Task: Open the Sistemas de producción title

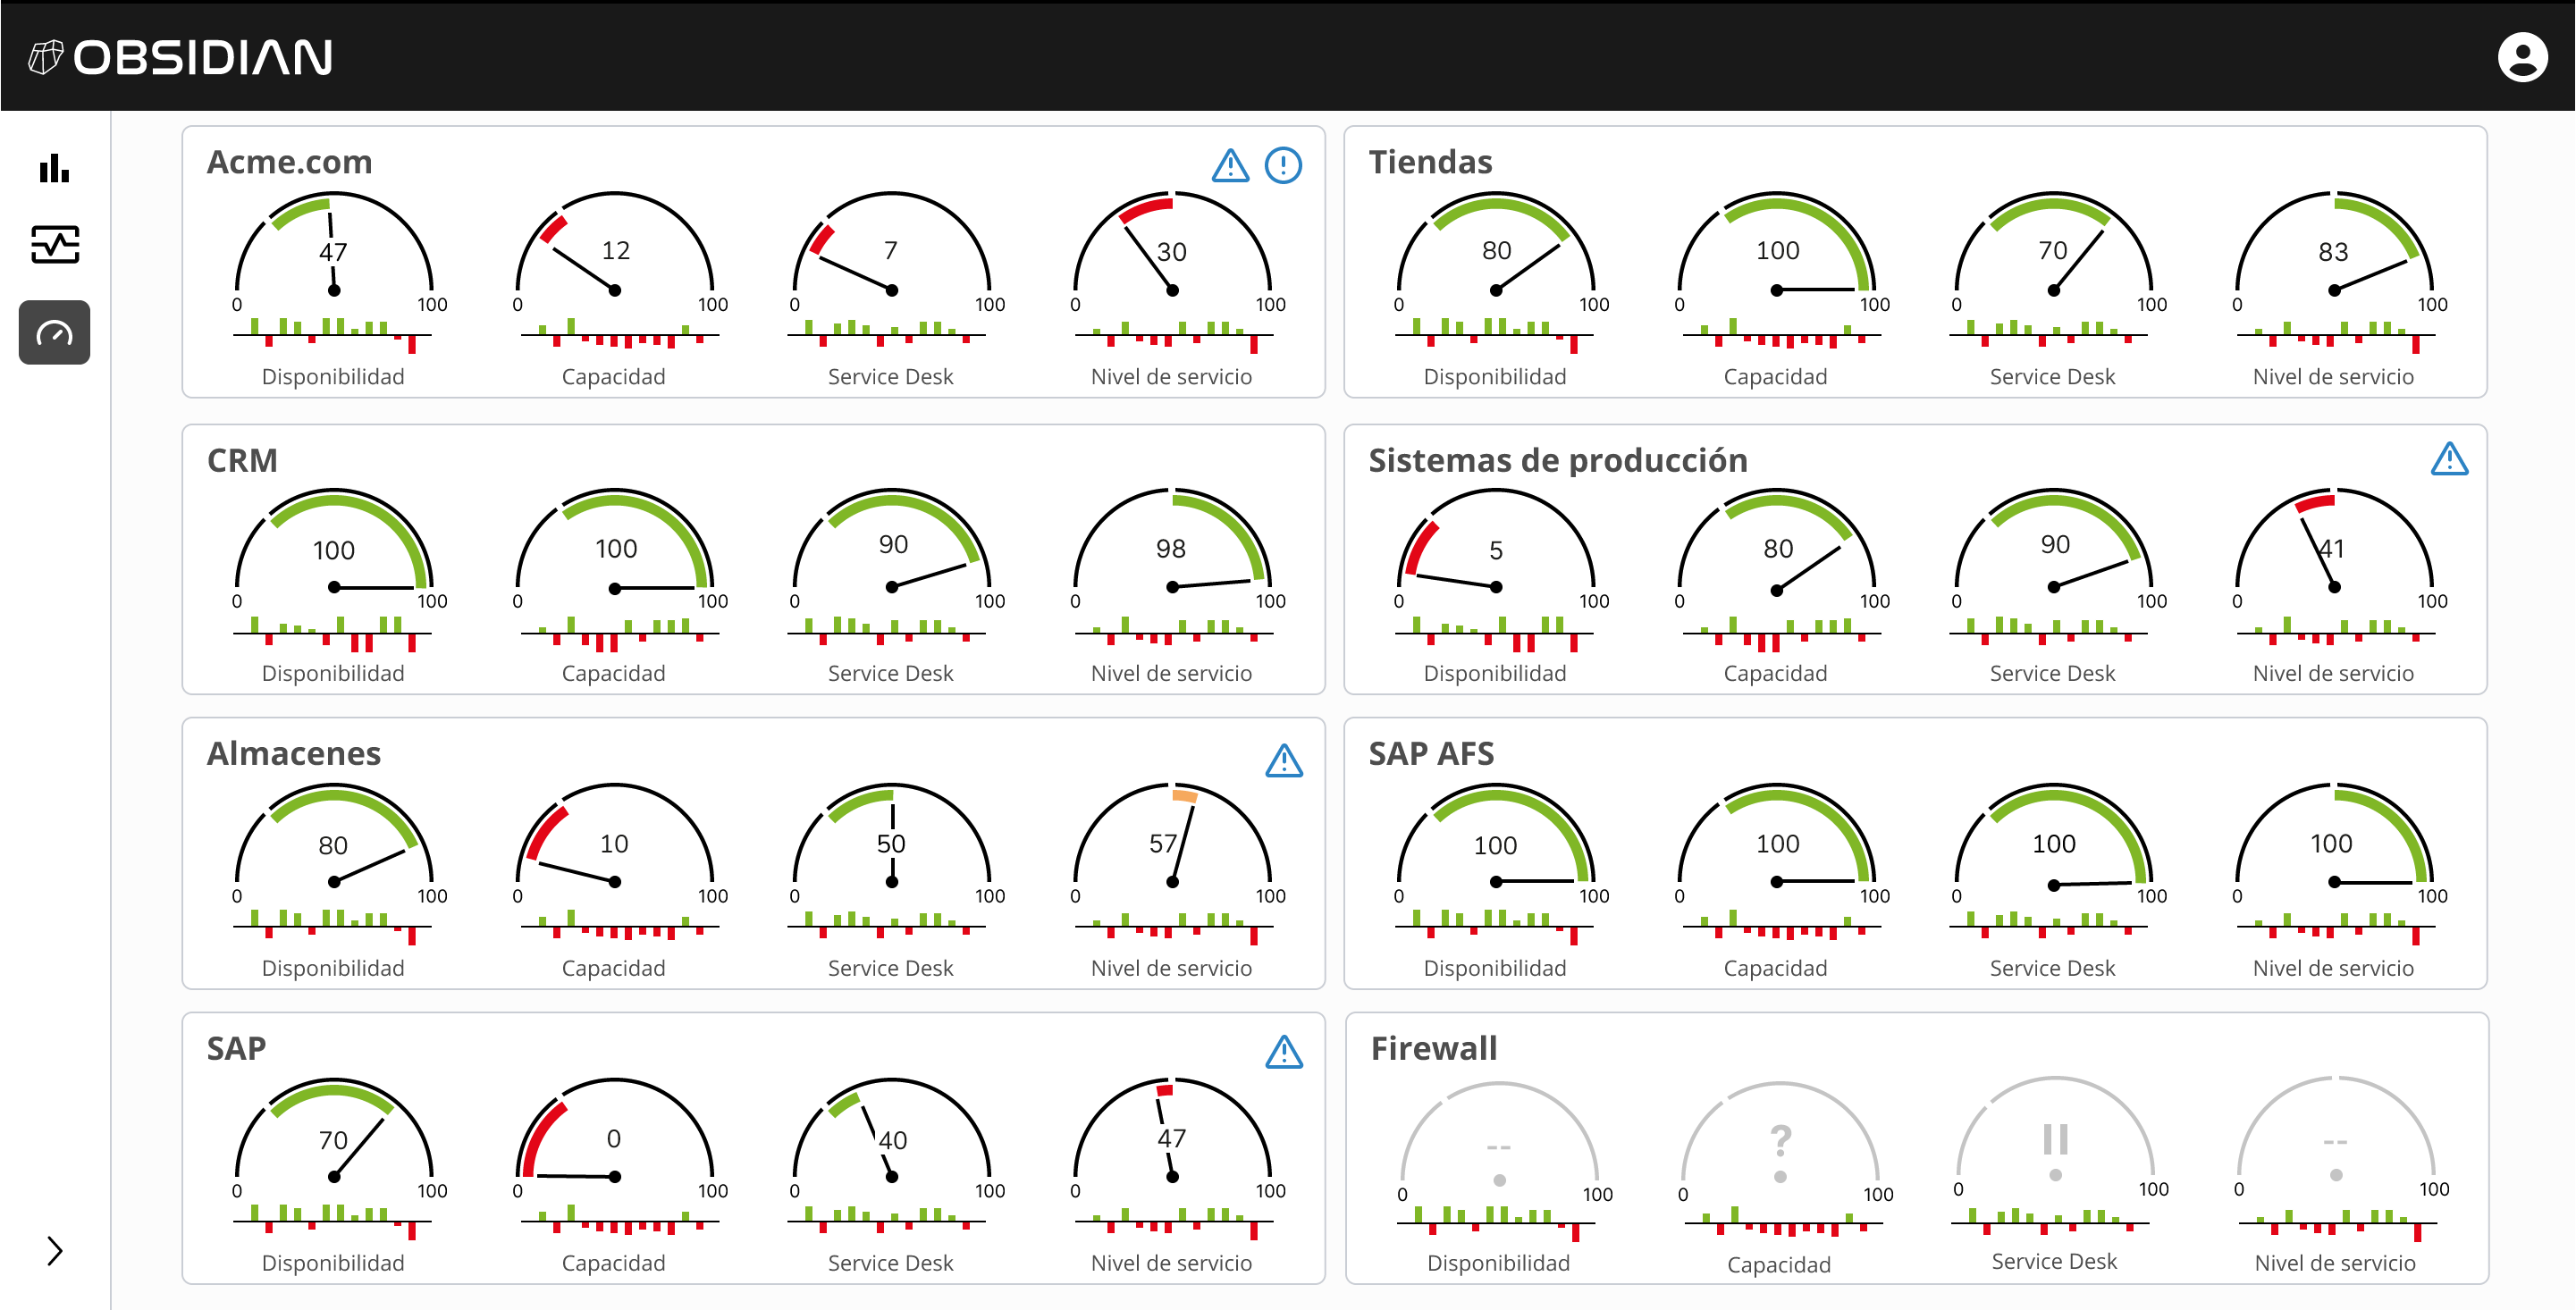Action: click(1558, 460)
